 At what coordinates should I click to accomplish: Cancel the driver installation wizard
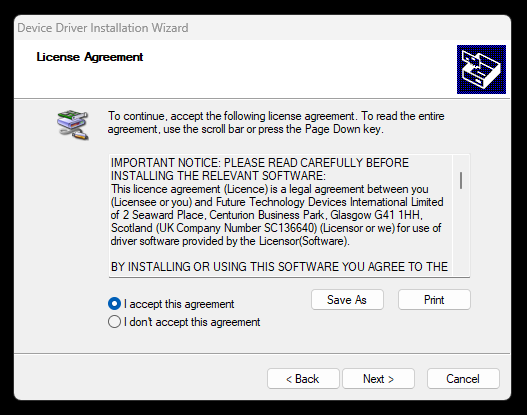[463, 379]
